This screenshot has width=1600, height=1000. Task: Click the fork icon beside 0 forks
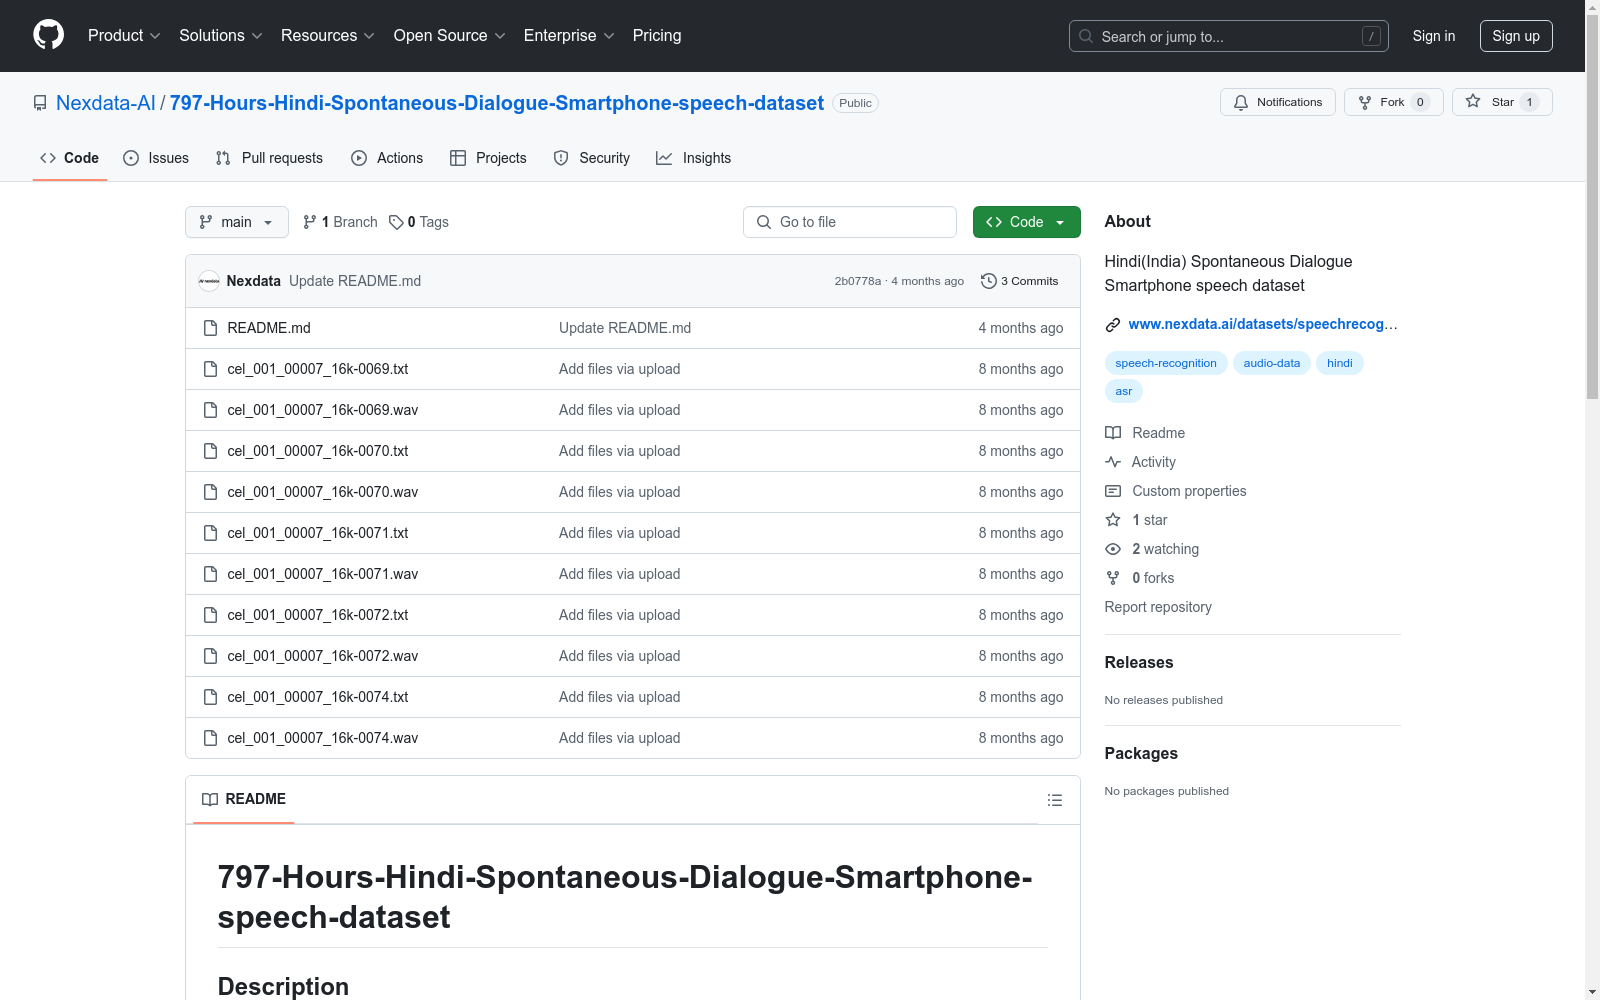pos(1113,578)
